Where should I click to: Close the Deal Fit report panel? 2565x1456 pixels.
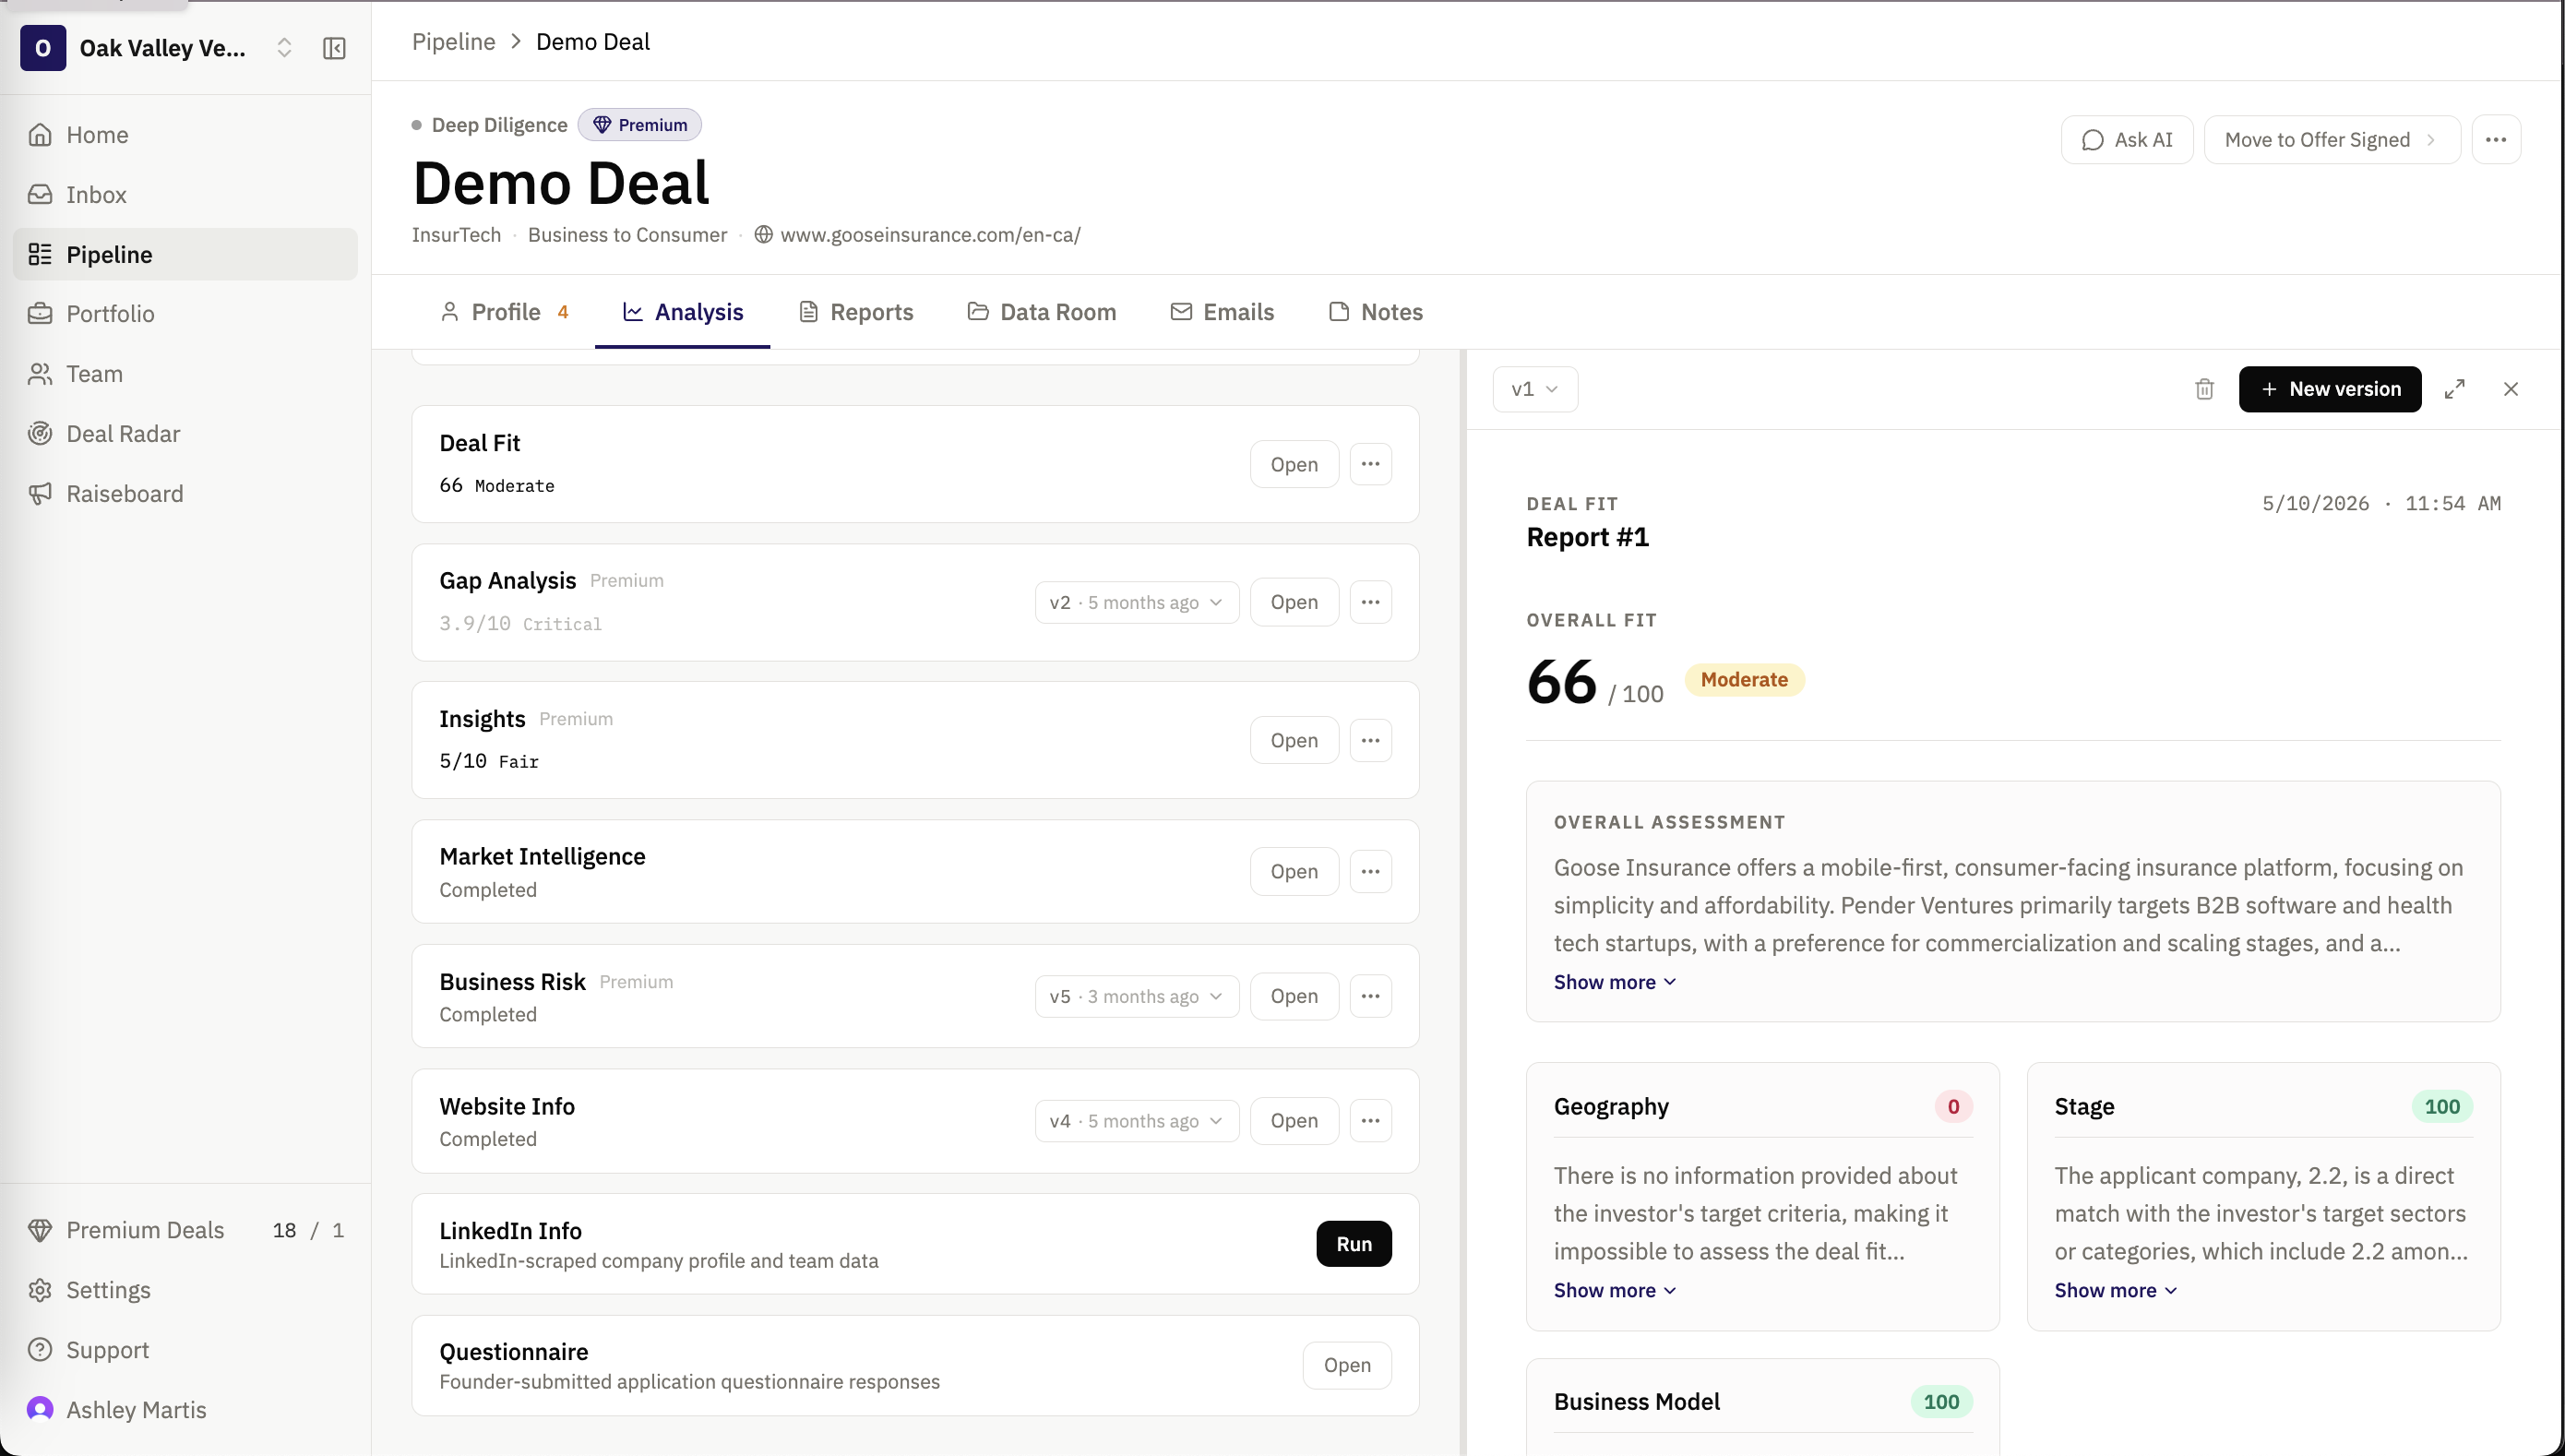(2511, 390)
